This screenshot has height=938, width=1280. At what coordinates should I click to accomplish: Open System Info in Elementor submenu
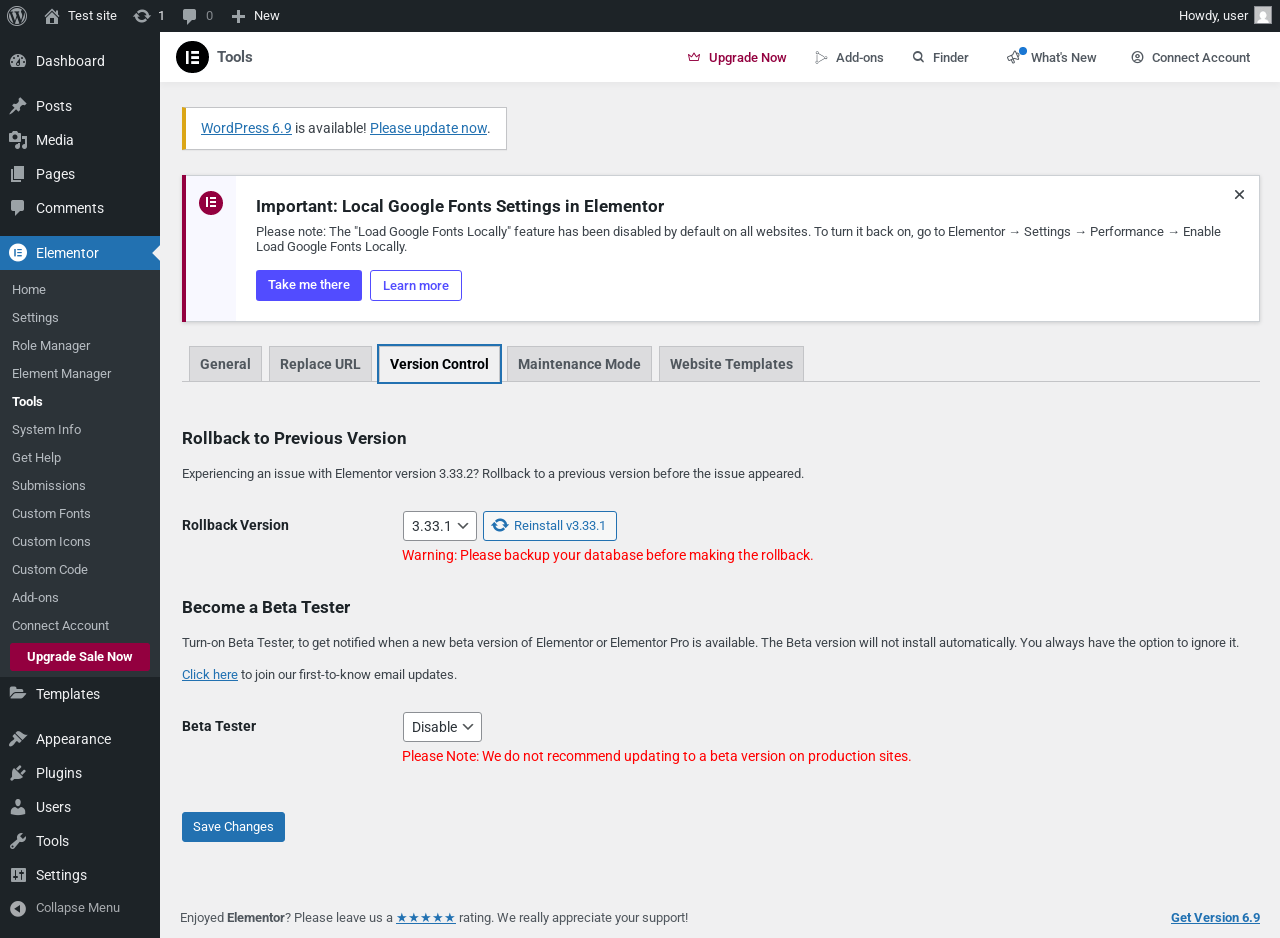tap(46, 429)
